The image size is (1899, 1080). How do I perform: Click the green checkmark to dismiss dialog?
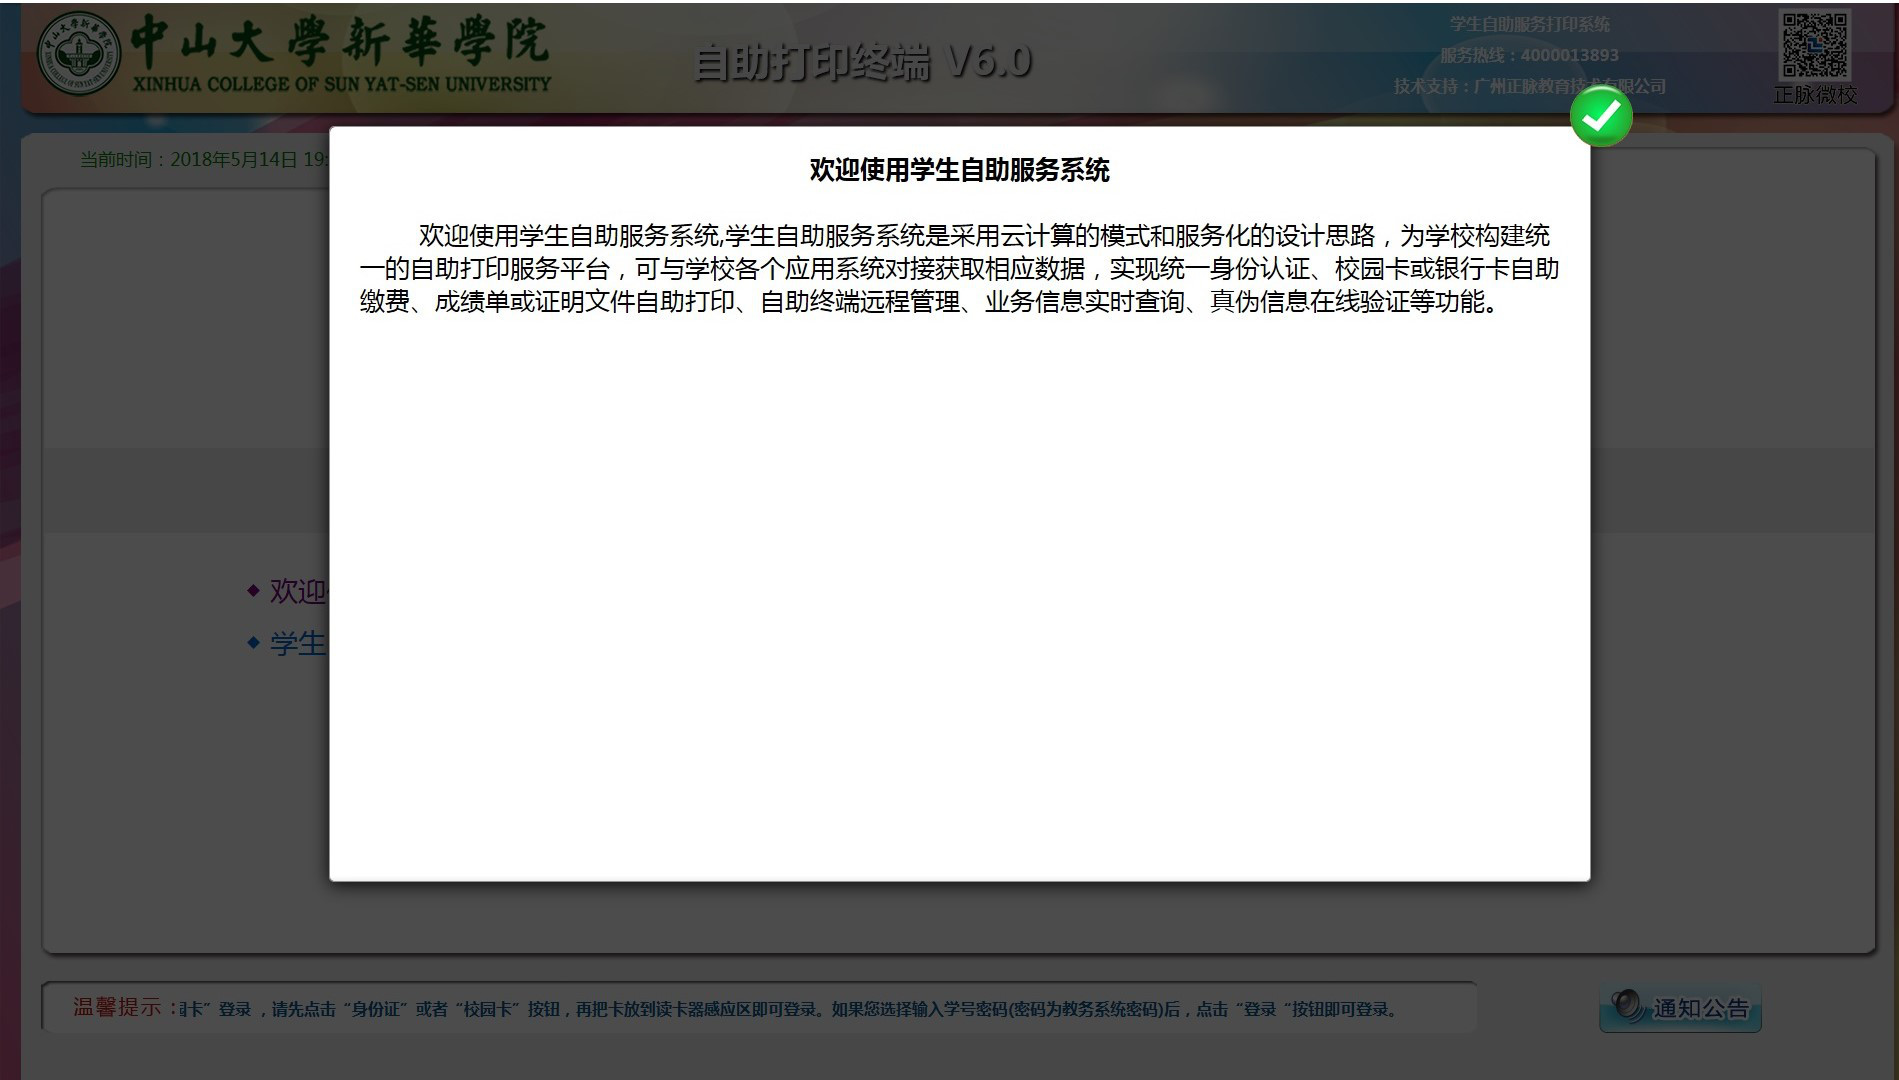(x=1600, y=117)
